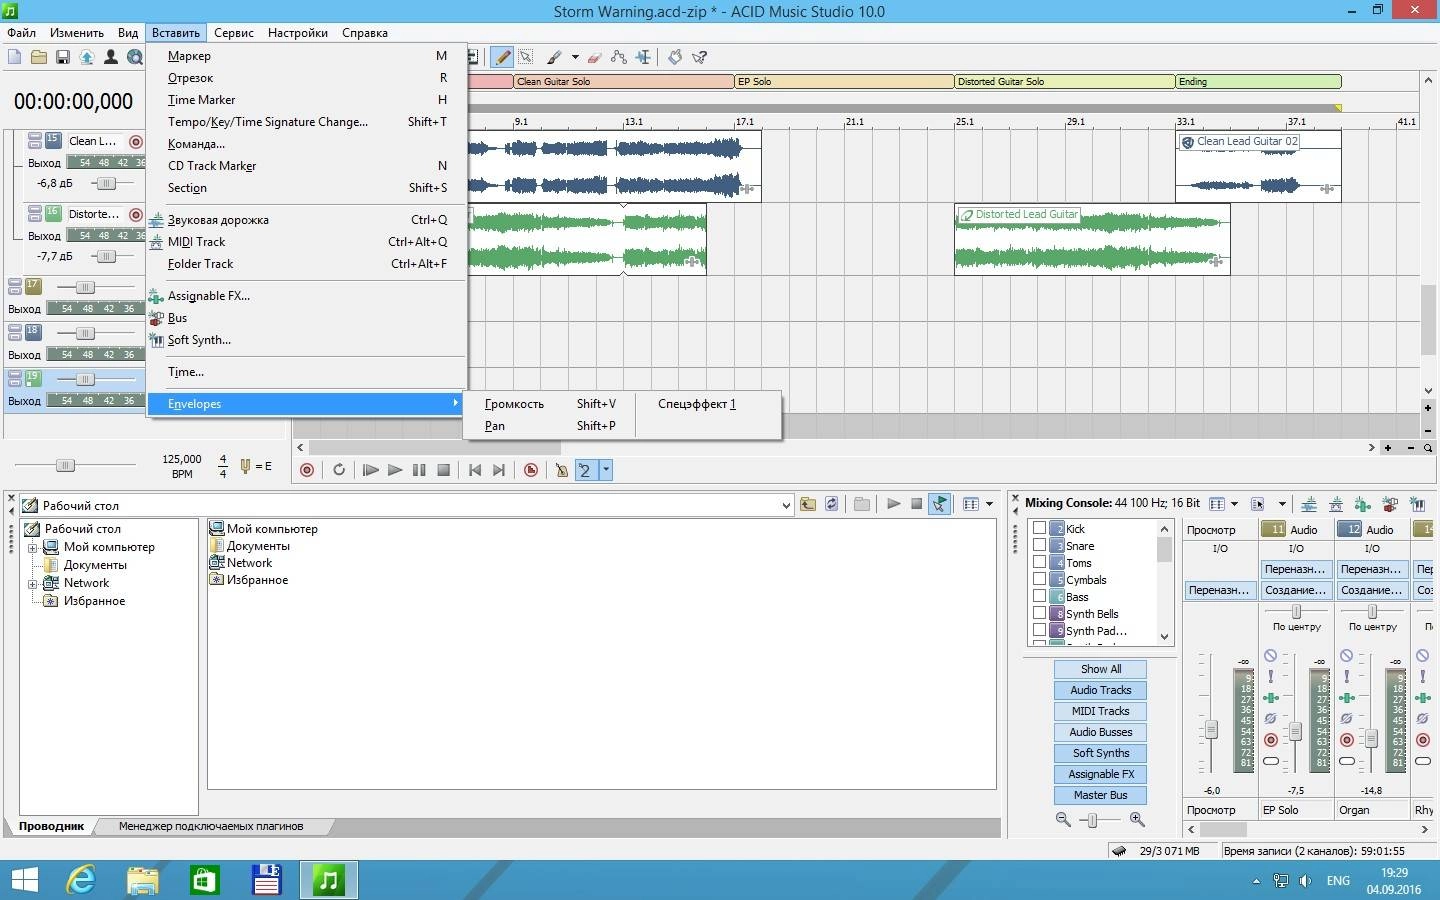Click the Organ channel fader

coord(1371,739)
